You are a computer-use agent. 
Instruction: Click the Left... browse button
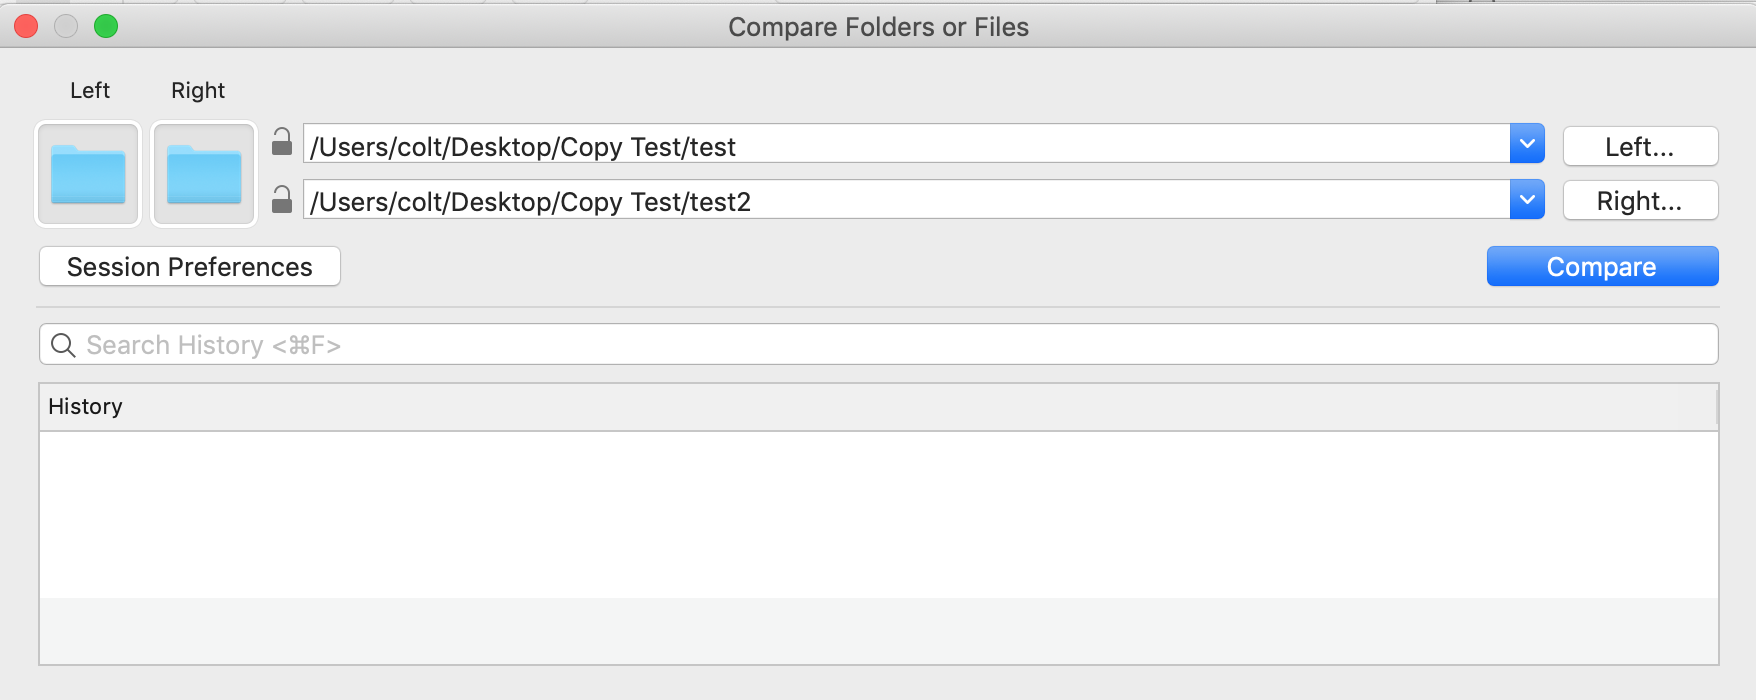coord(1640,147)
